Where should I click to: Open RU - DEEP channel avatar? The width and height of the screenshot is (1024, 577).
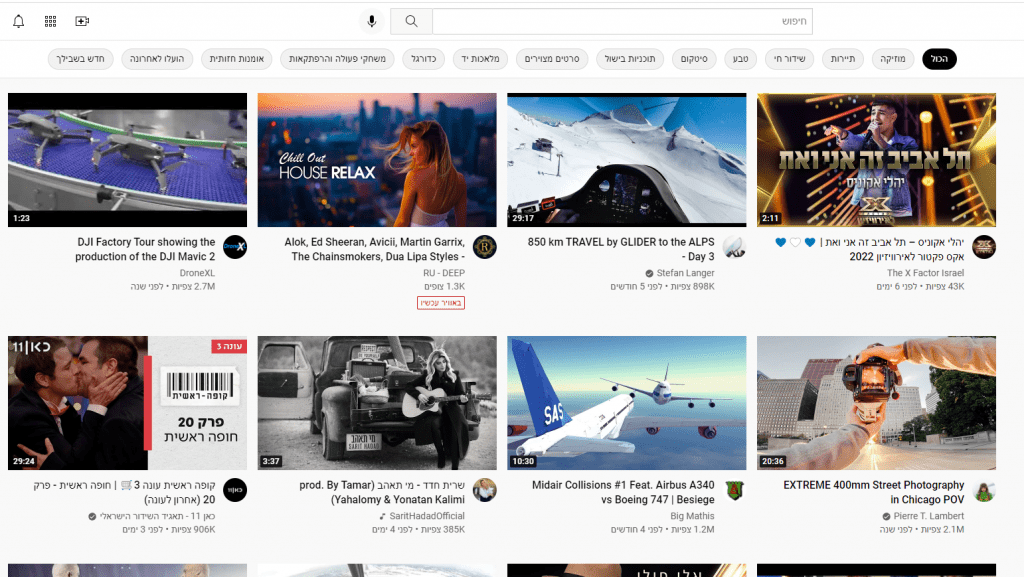click(x=484, y=247)
